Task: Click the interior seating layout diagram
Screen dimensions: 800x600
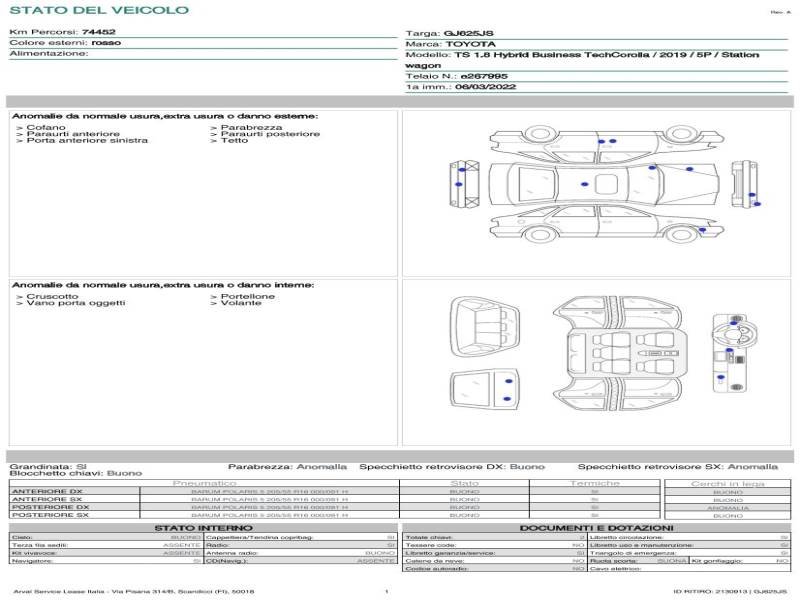Action: click(618, 354)
